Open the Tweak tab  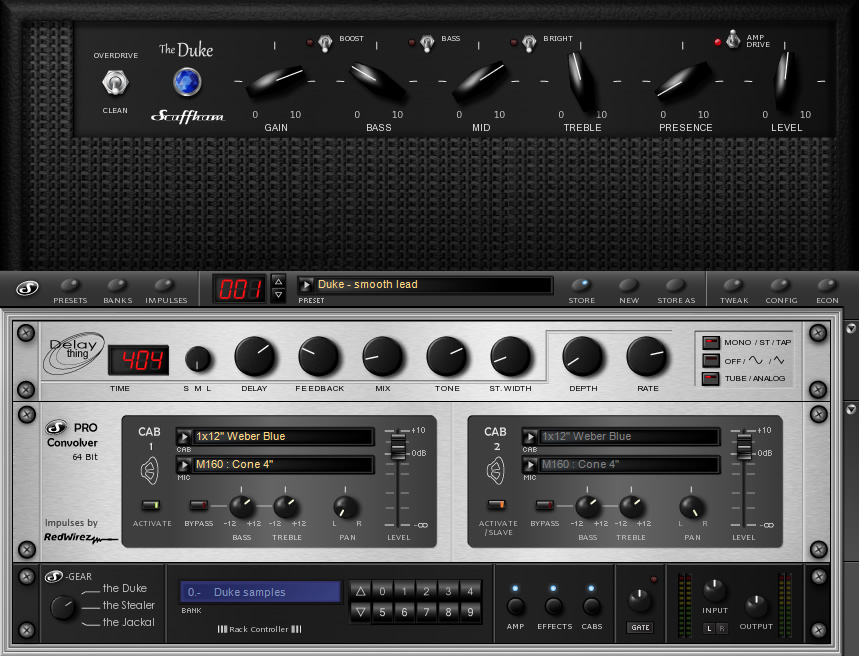pyautogui.click(x=733, y=285)
